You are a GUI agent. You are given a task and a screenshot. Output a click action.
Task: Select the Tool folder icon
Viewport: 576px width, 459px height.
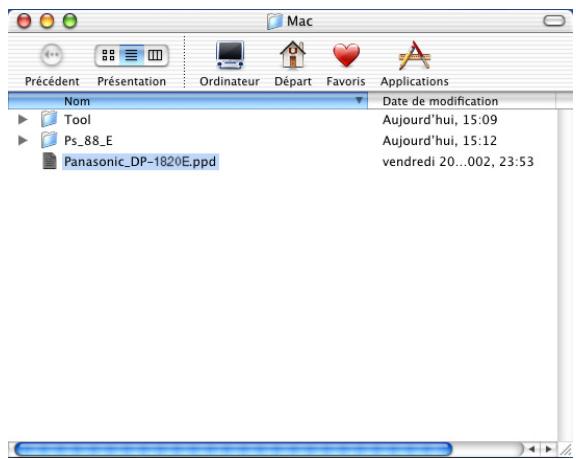[49, 119]
